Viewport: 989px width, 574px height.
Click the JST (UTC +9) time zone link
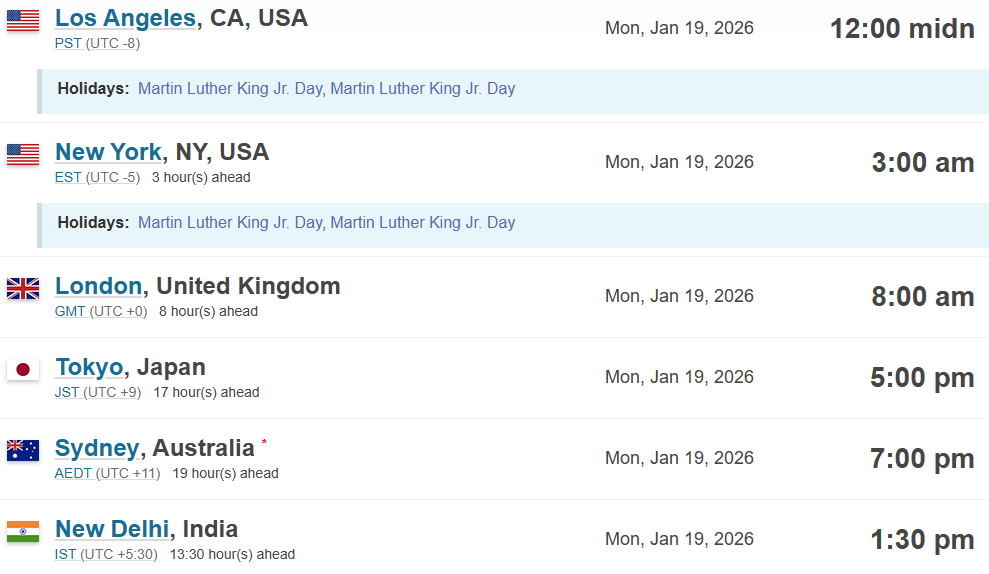point(97,392)
